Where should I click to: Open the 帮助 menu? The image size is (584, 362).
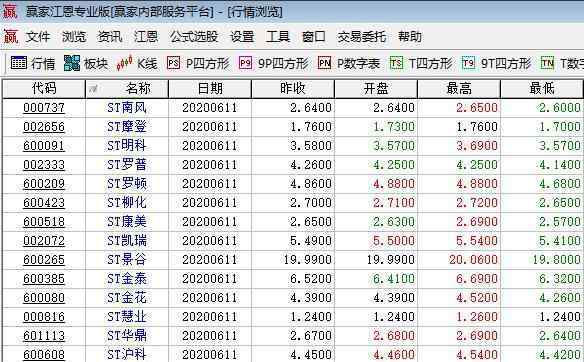410,36
